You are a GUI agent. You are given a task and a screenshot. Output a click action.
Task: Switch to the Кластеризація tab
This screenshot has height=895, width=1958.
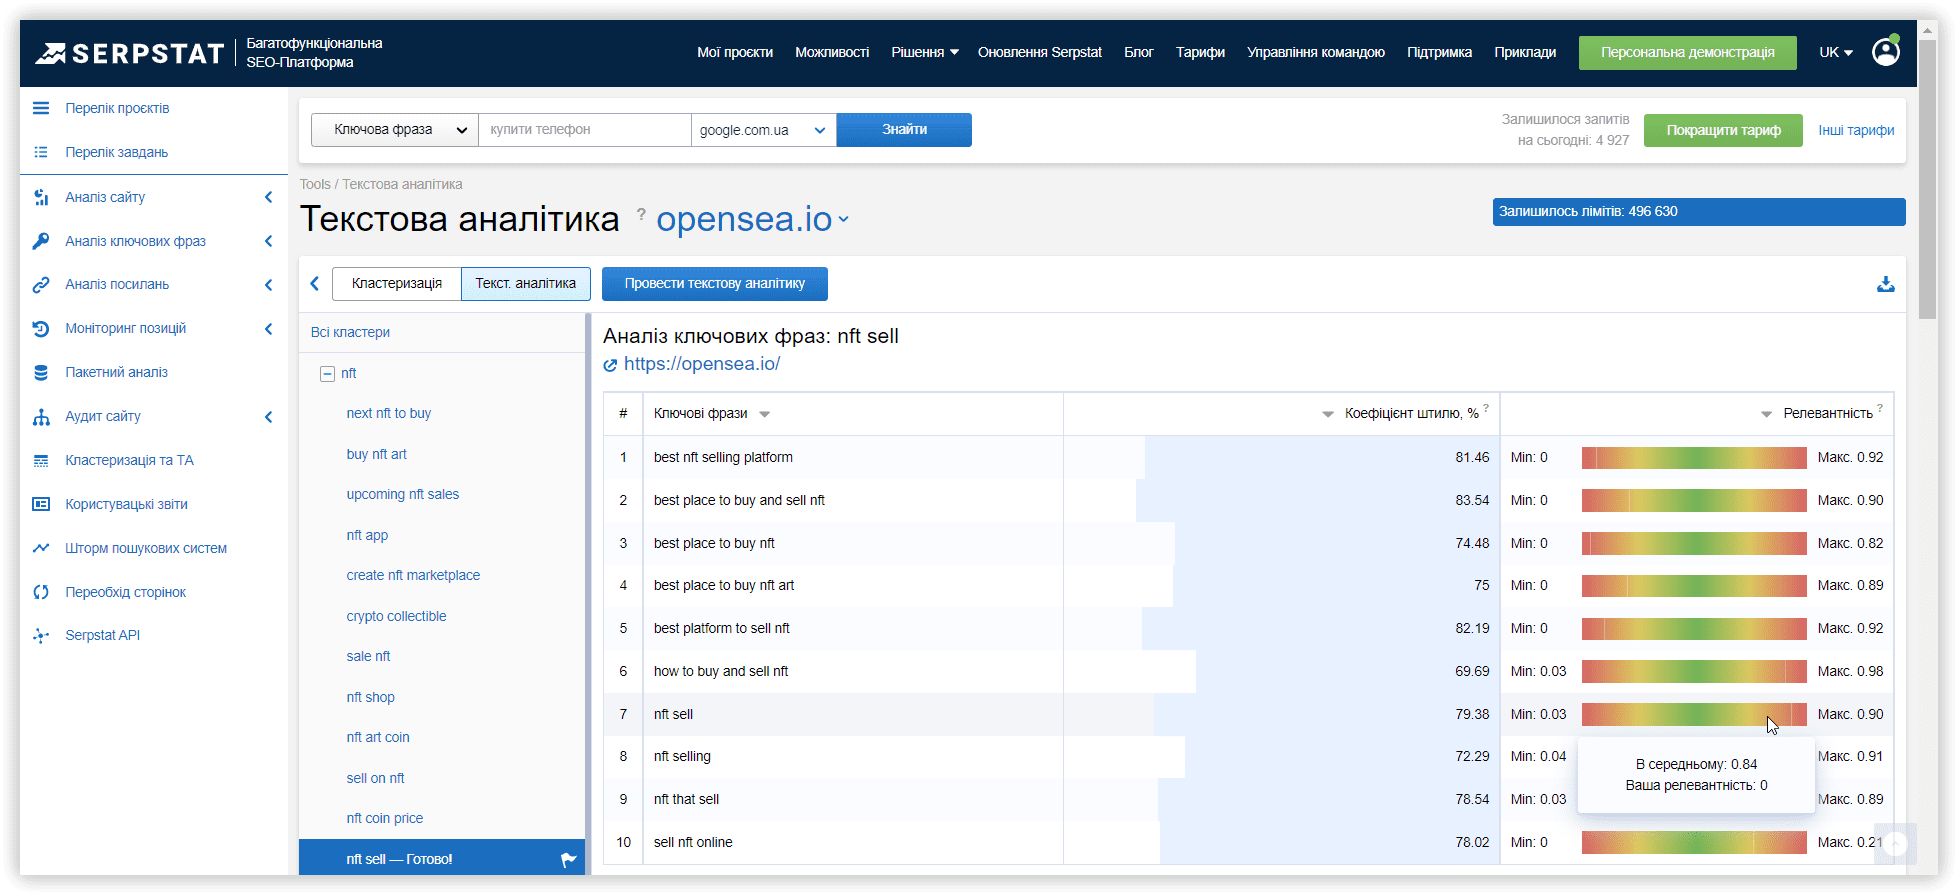tap(397, 284)
